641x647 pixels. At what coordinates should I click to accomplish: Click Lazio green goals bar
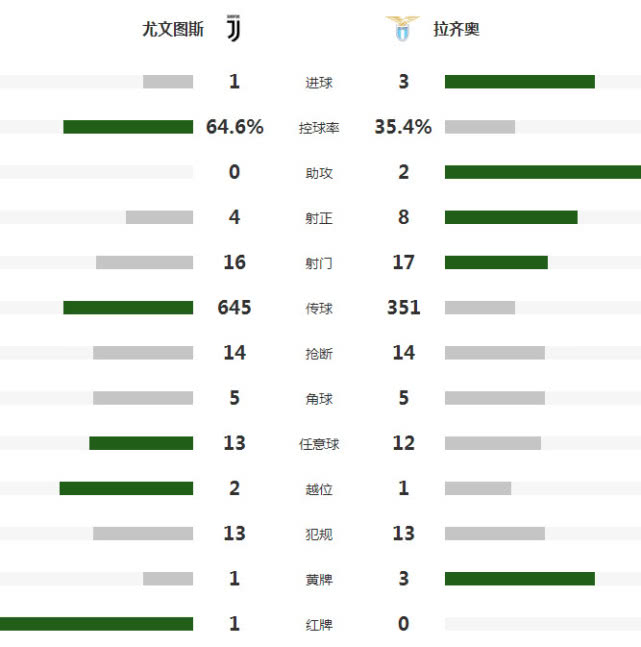pos(520,82)
